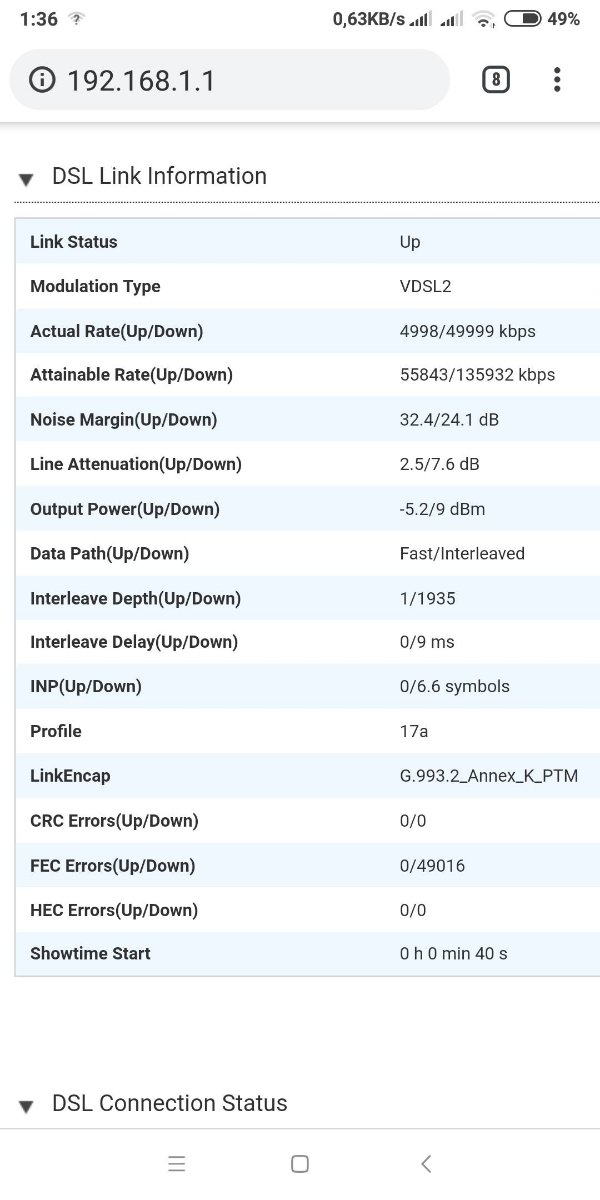600x1200 pixels.
Task: Click the DSL Link Information heading
Action: (x=159, y=176)
